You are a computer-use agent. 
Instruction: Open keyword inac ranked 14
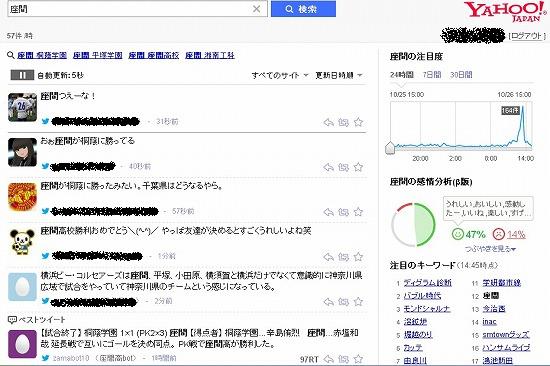point(489,322)
